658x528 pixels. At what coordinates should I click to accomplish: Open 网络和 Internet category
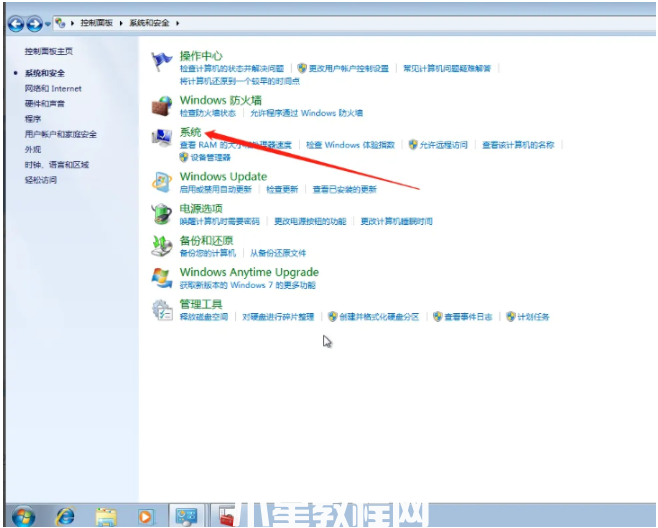[x=53, y=89]
